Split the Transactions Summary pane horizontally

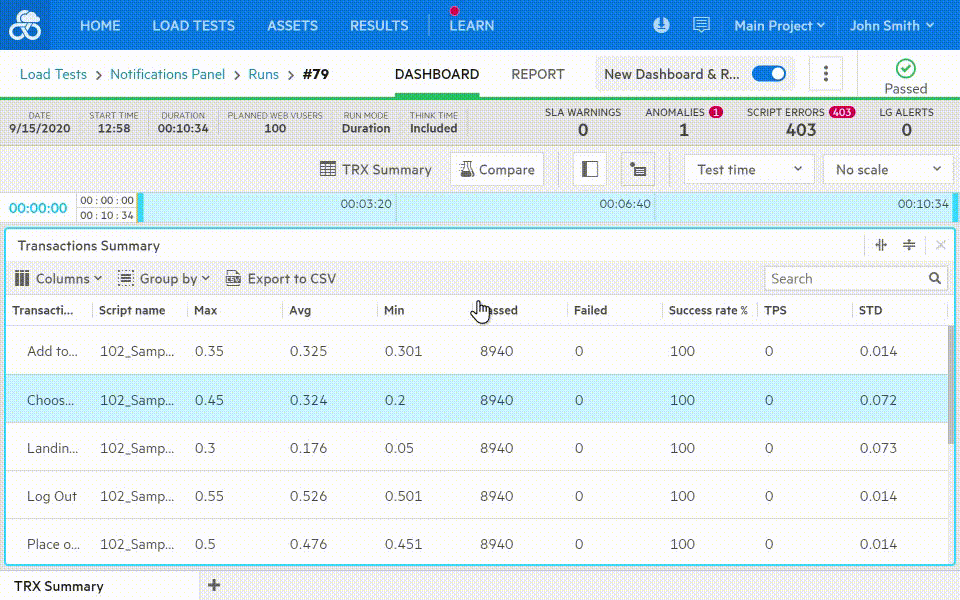click(909, 245)
